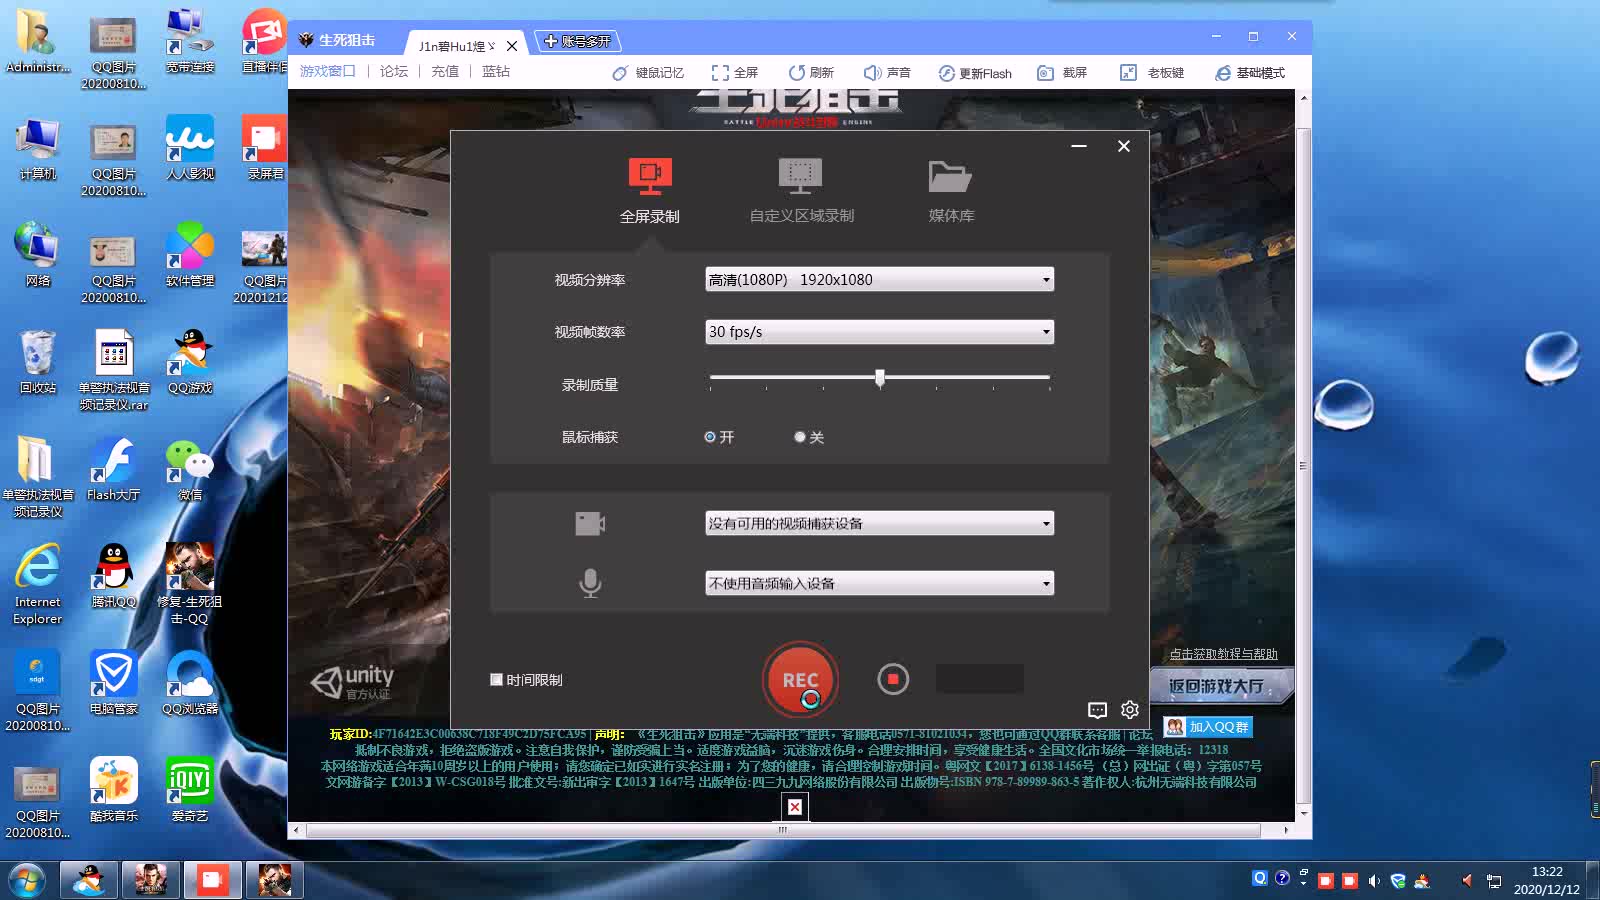Open the game window menu item
The image size is (1600, 900).
[x=327, y=71]
